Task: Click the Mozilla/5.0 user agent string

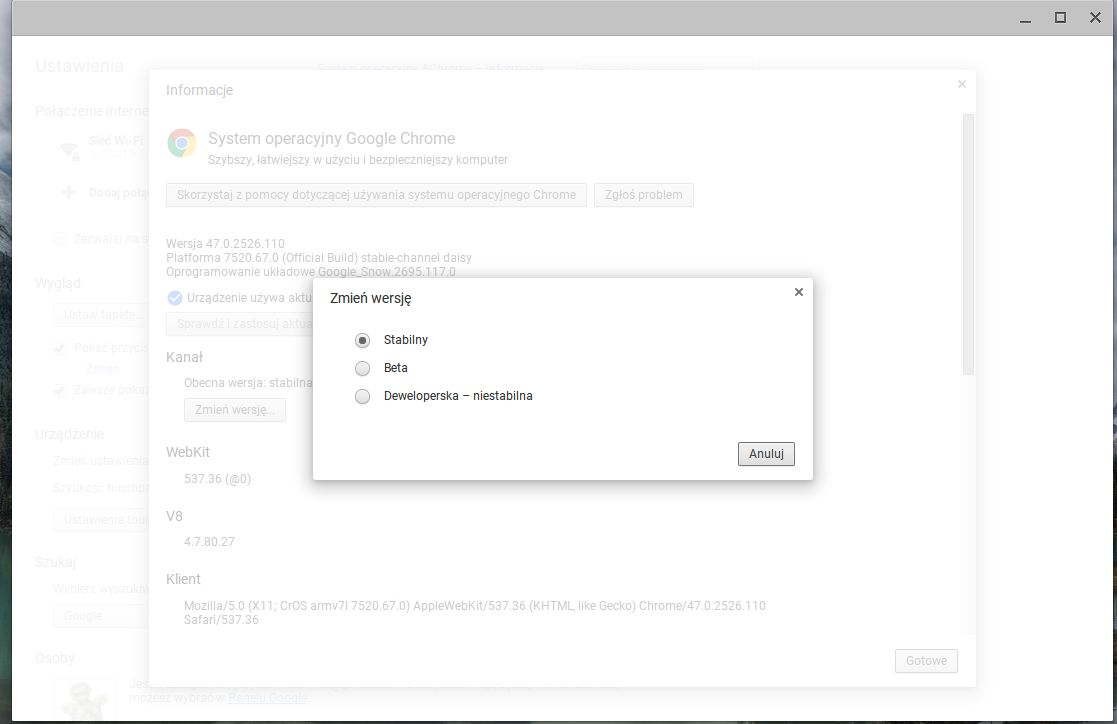Action: (x=474, y=613)
